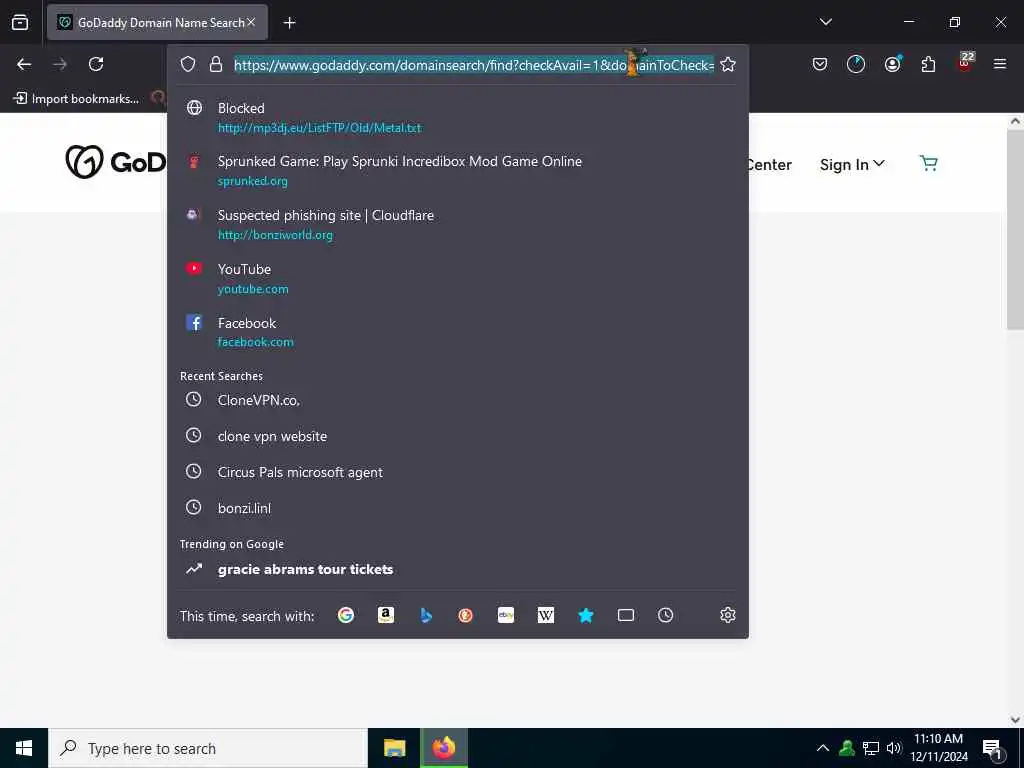Search this time with Amazon

[386, 615]
